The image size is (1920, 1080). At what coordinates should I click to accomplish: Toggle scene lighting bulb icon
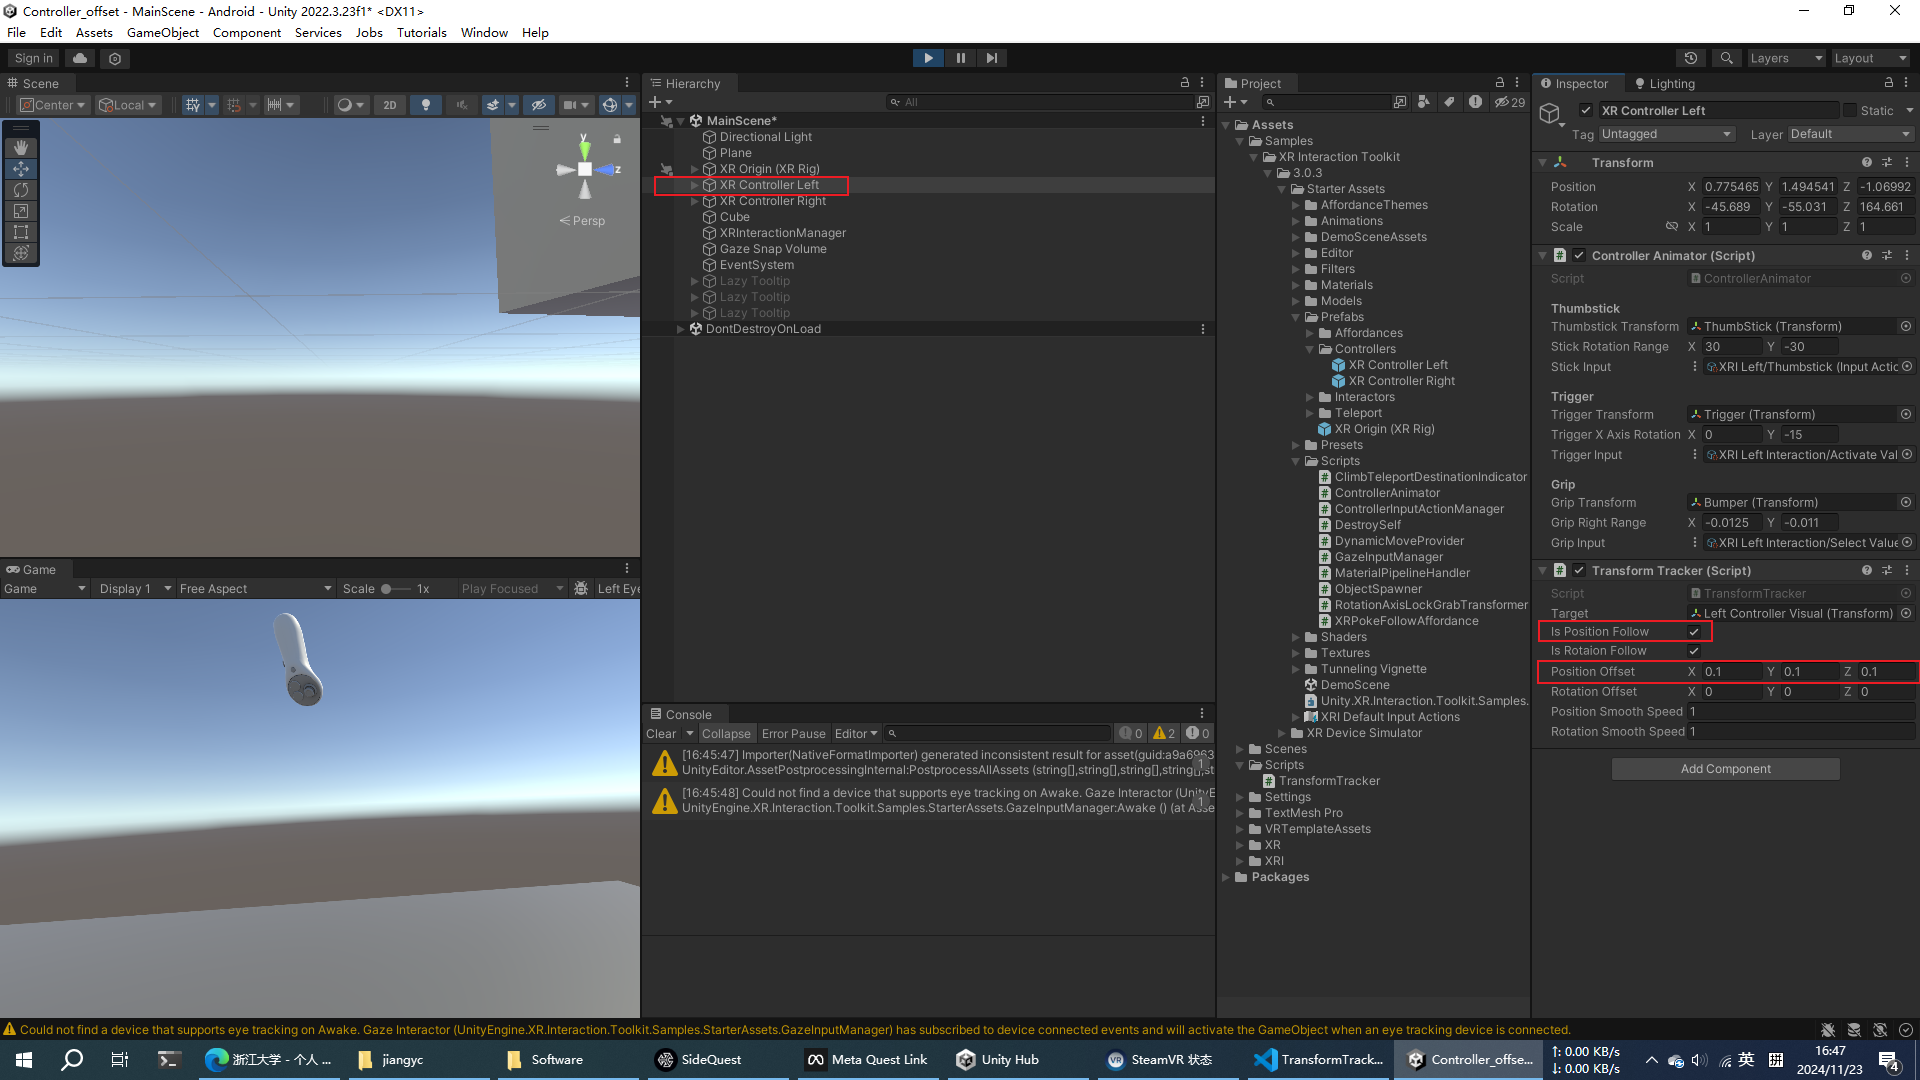click(426, 105)
